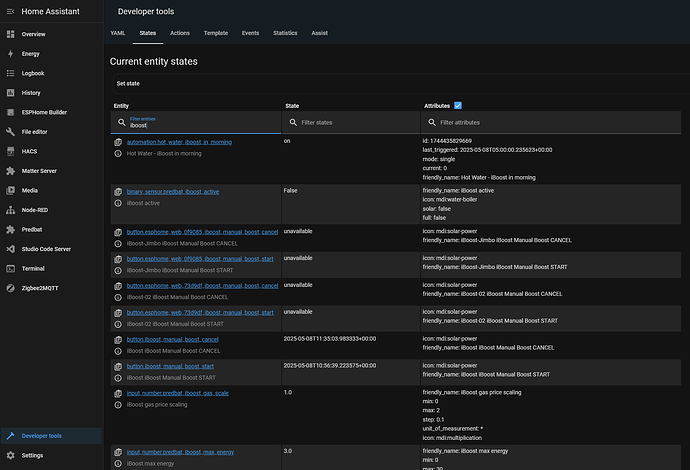Select the States tab
Viewport: 690px width, 470px height.
[x=148, y=33]
